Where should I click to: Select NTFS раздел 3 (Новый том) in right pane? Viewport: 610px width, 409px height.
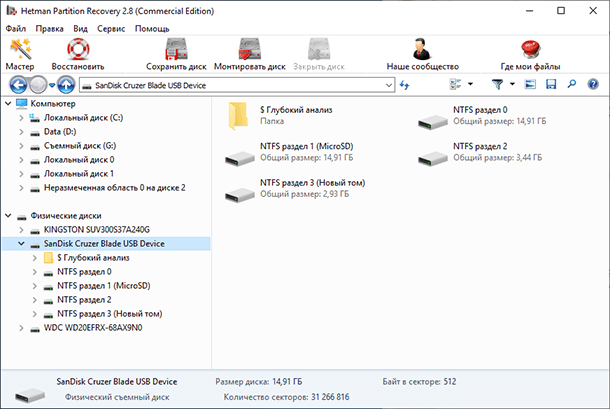click(295, 188)
